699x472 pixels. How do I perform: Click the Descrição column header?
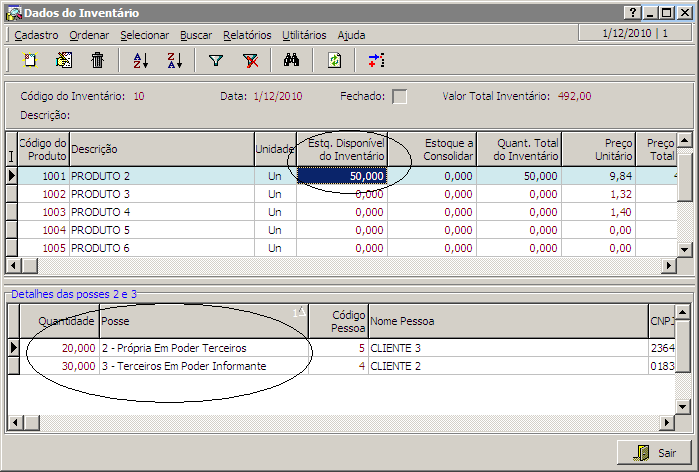click(162, 149)
